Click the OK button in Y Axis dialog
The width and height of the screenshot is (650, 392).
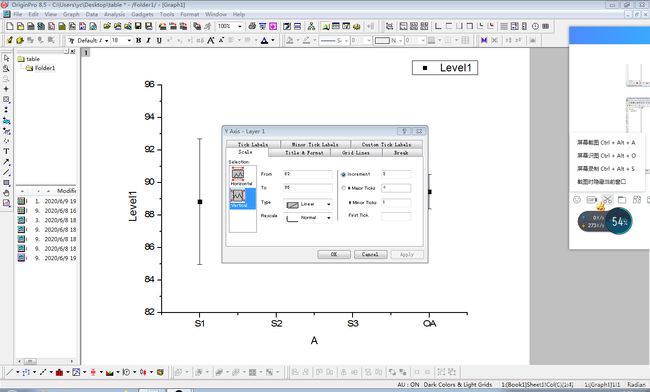tap(334, 254)
